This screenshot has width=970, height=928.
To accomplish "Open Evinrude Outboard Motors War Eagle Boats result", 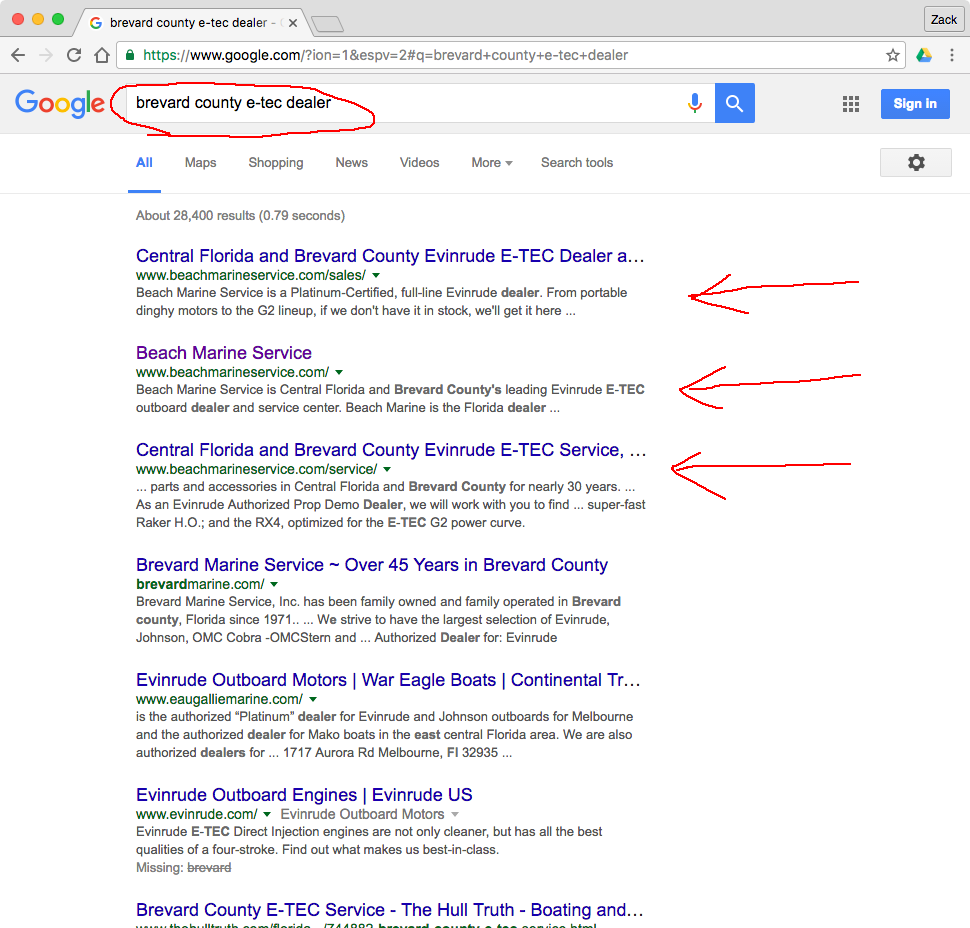I will coord(388,680).
